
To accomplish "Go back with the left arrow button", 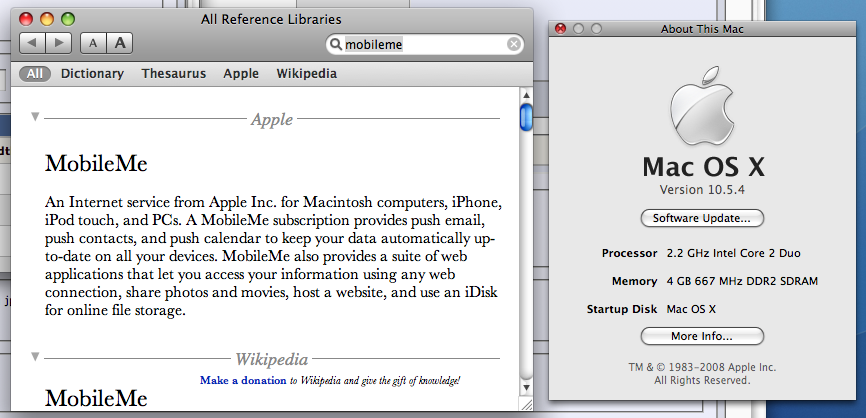I will coord(32,43).
